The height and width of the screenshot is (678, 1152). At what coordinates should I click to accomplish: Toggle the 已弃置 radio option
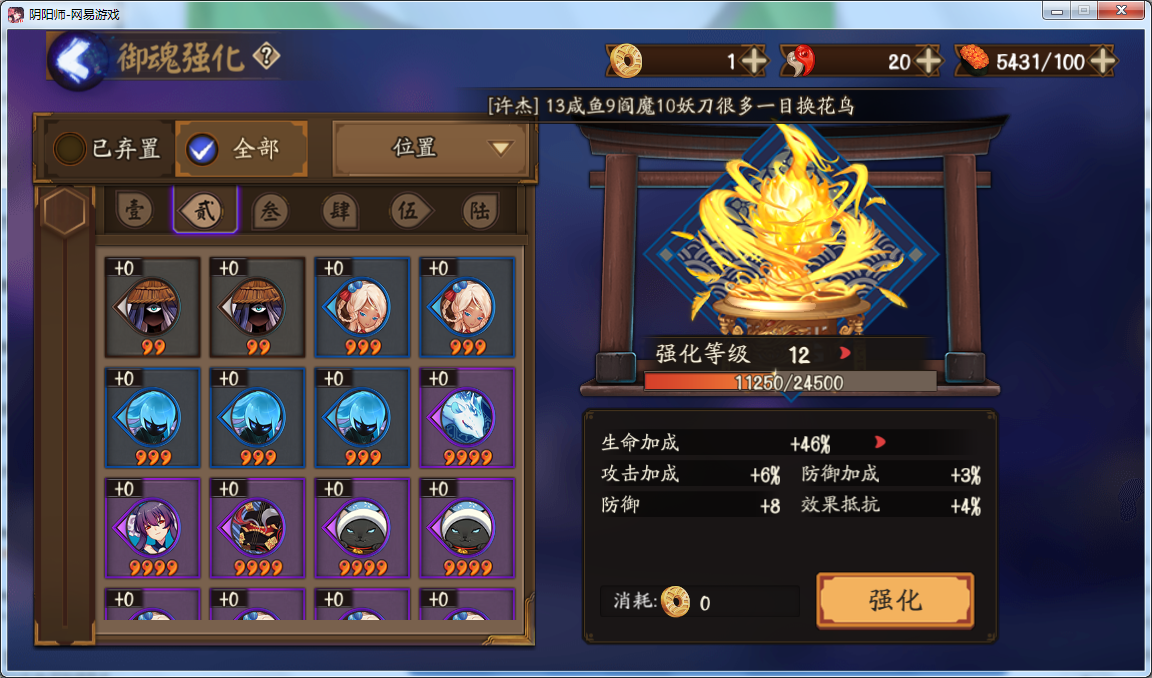point(107,149)
